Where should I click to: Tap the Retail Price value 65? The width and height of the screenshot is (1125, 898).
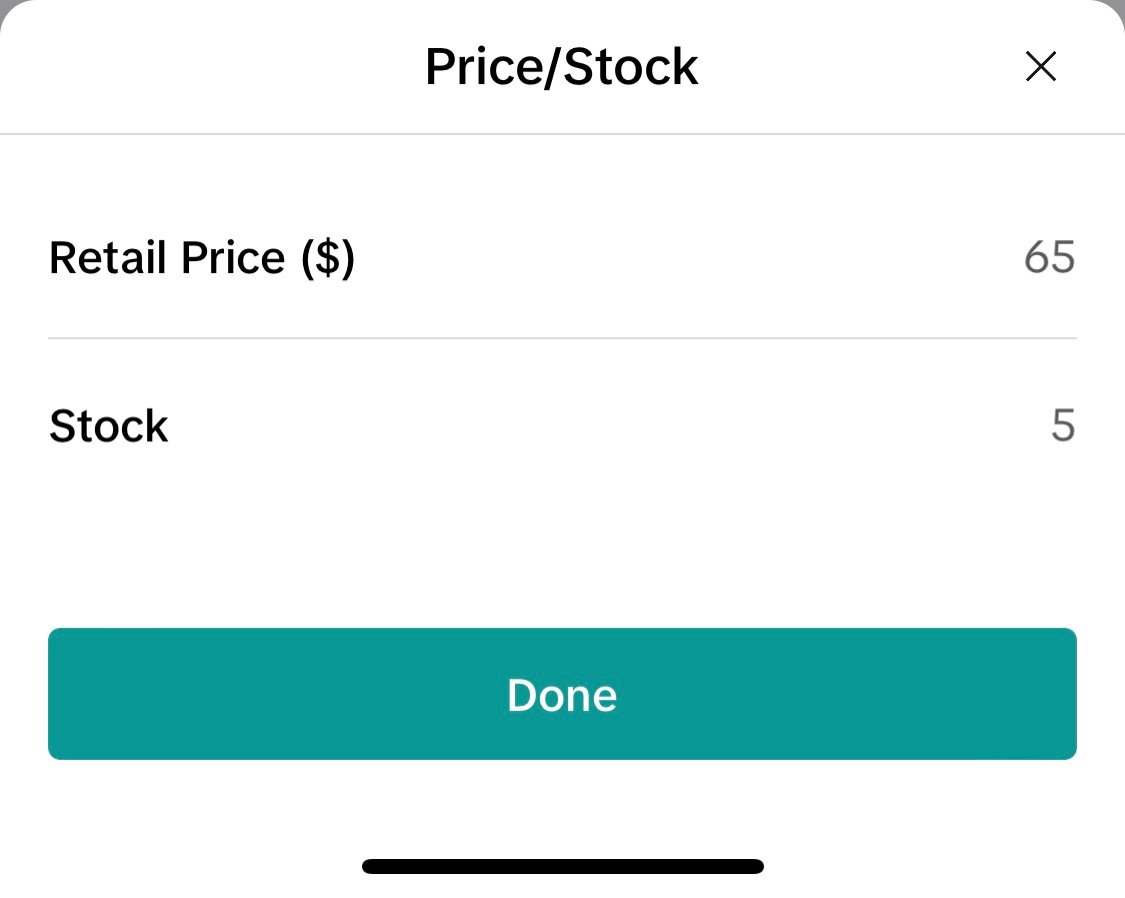[x=1049, y=257]
